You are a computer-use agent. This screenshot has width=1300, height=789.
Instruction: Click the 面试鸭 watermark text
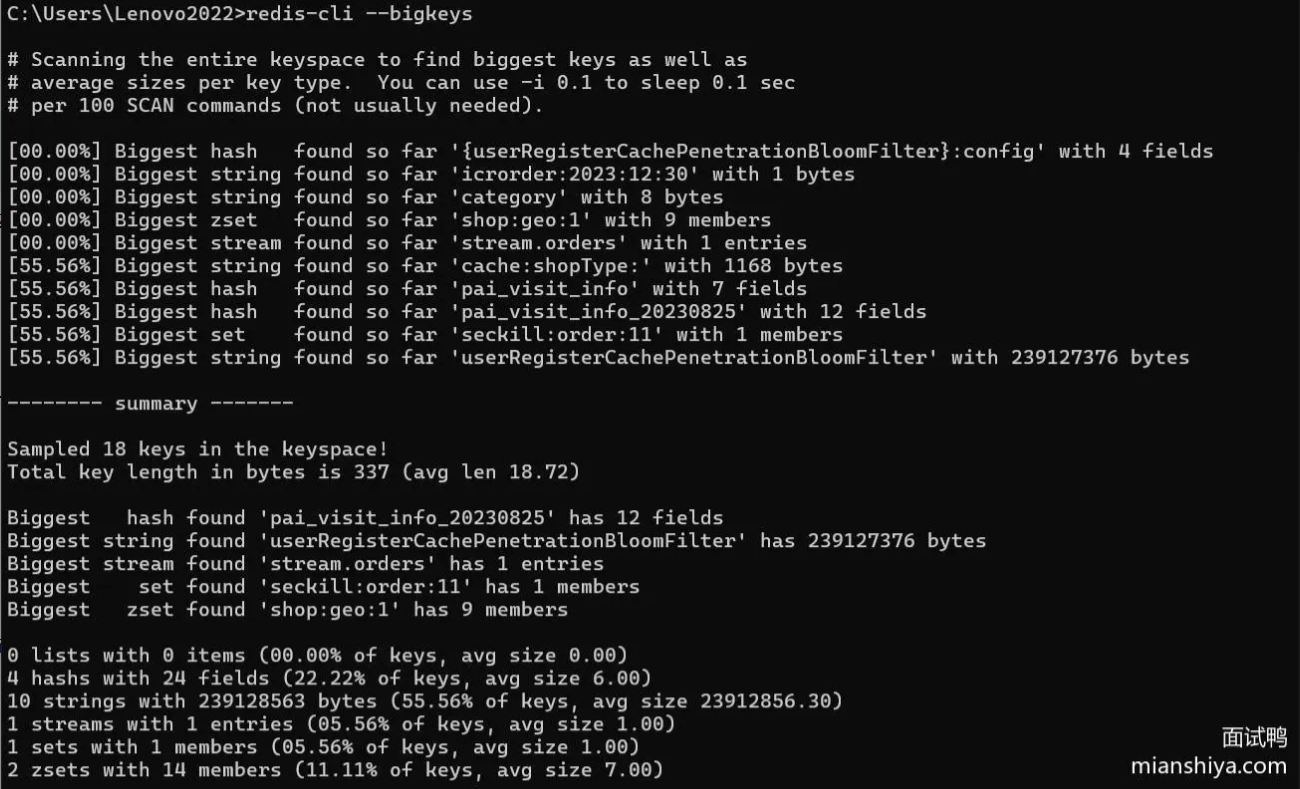point(1254,738)
